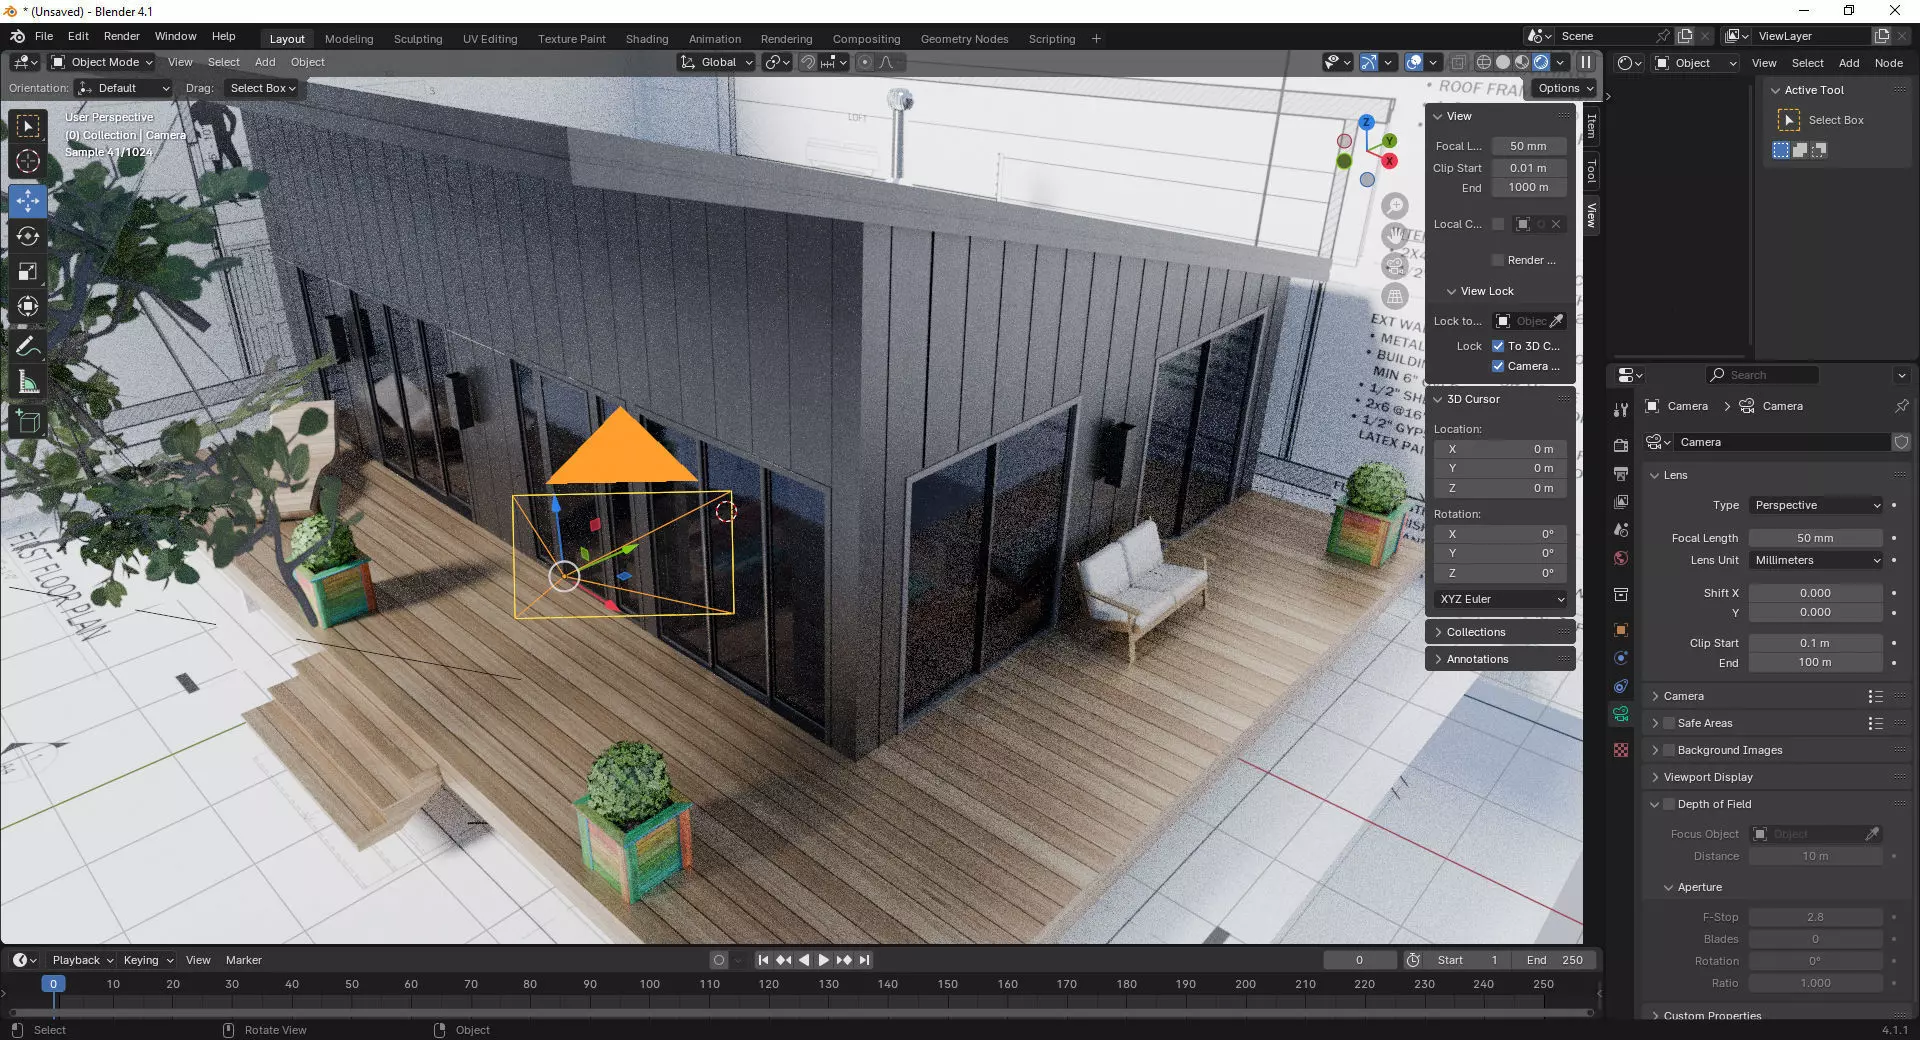The width and height of the screenshot is (1920, 1040).
Task: Open the Object Data camera properties tab
Action: coord(1621,714)
